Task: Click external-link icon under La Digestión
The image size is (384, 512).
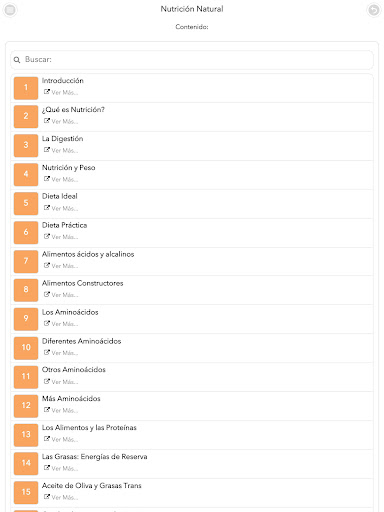Action: 47,150
